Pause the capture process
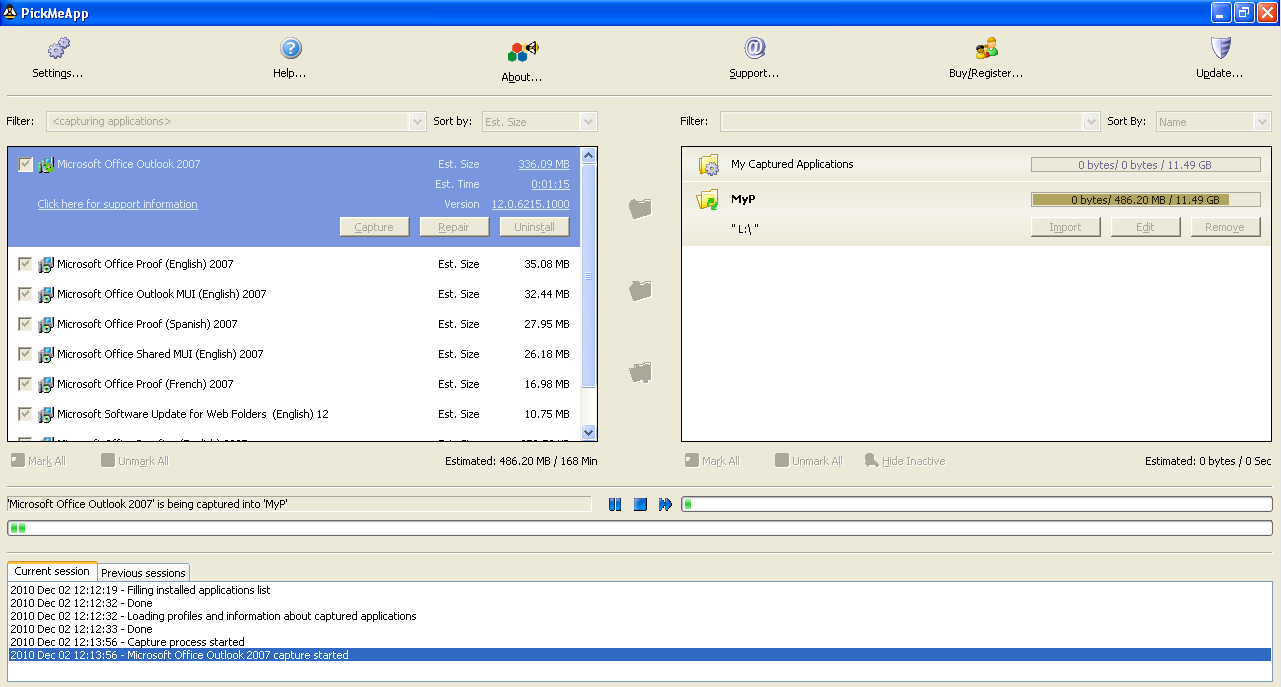The height and width of the screenshot is (687, 1281). click(615, 504)
